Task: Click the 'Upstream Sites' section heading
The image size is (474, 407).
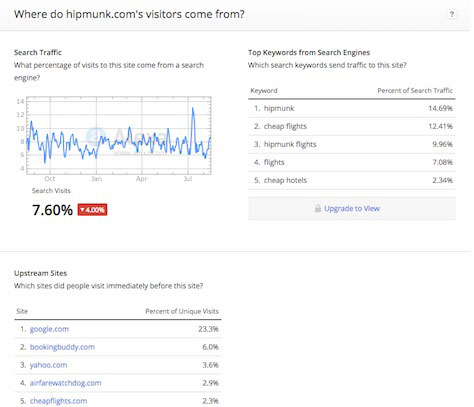Action: (40, 273)
